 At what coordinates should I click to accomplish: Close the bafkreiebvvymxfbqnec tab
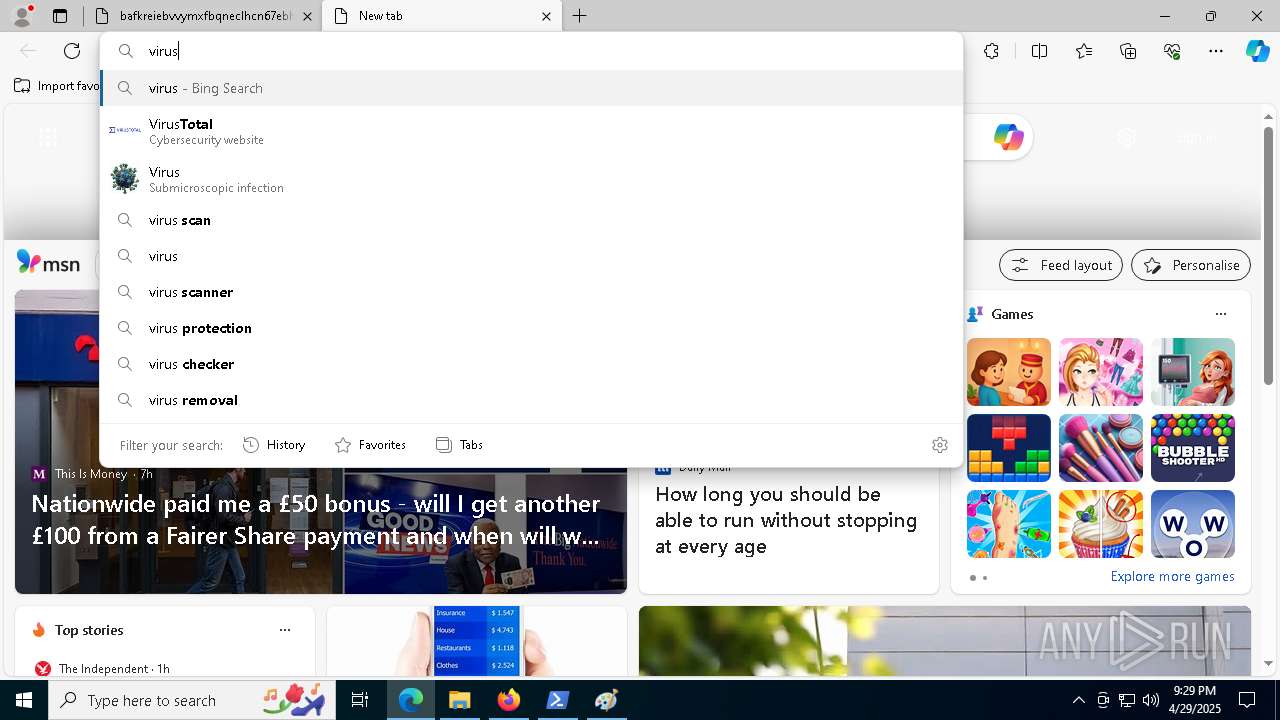pyautogui.click(x=307, y=16)
